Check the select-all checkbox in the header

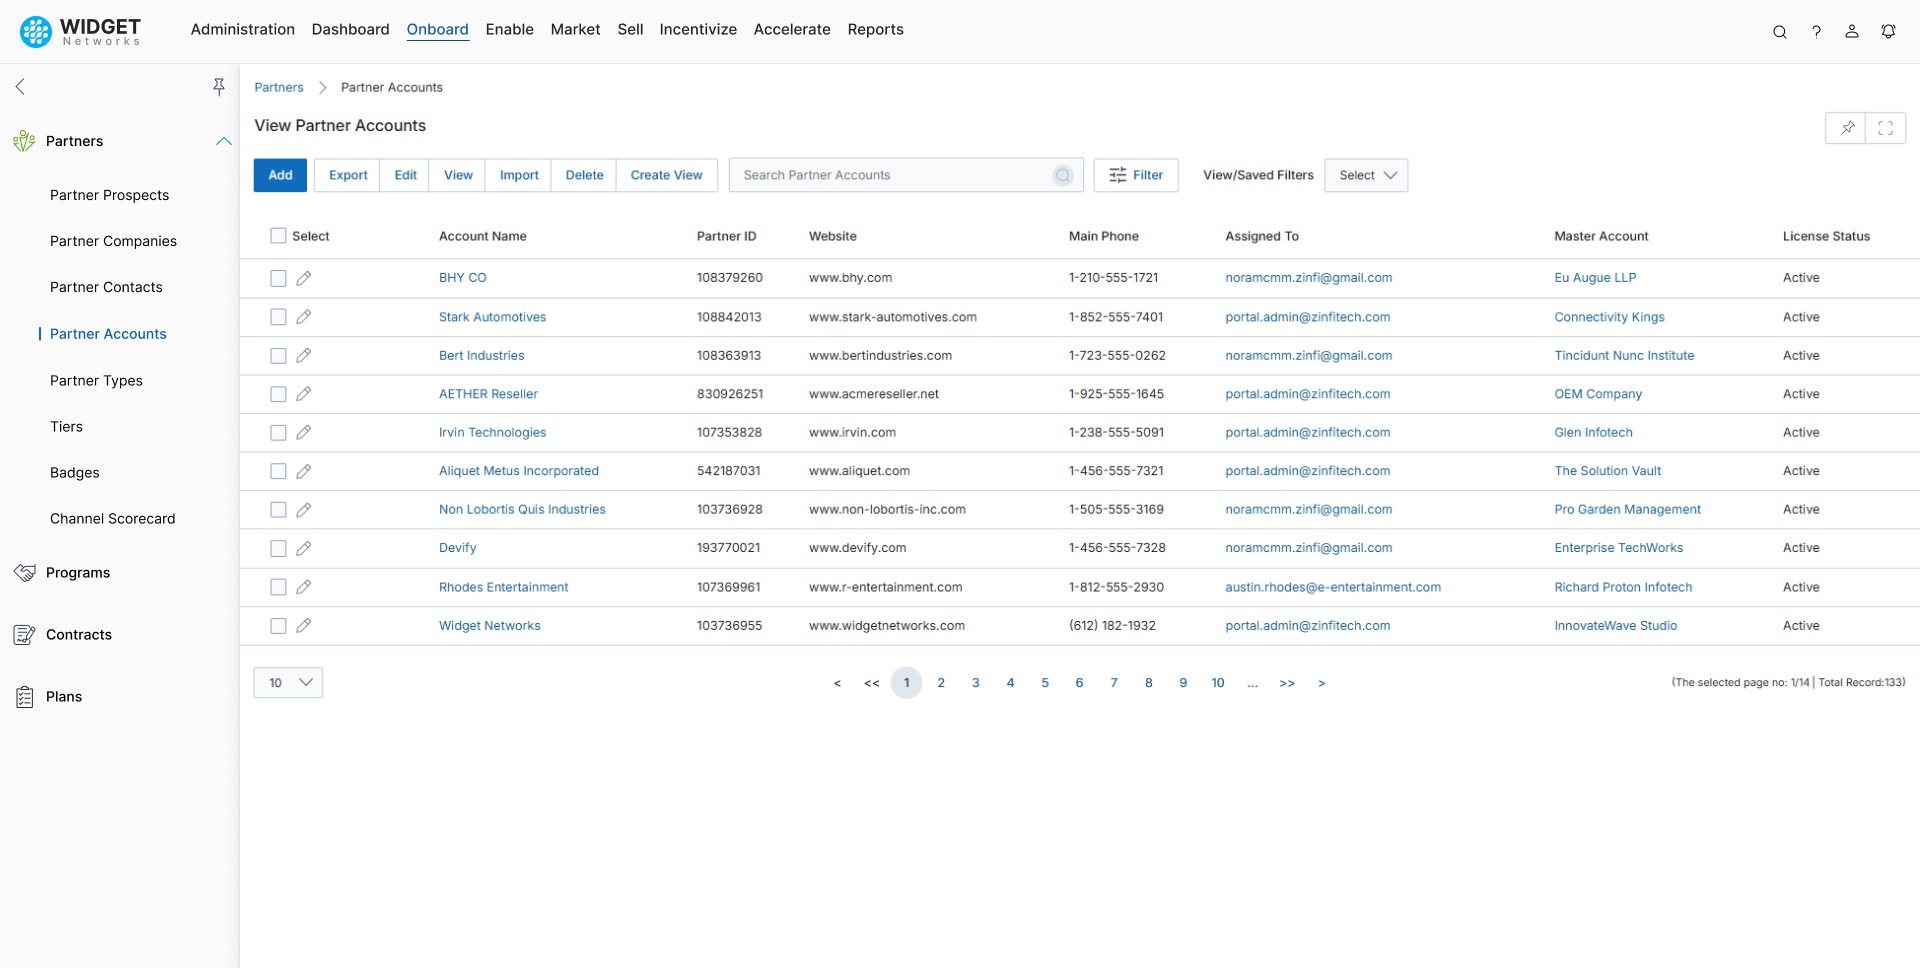tap(277, 235)
